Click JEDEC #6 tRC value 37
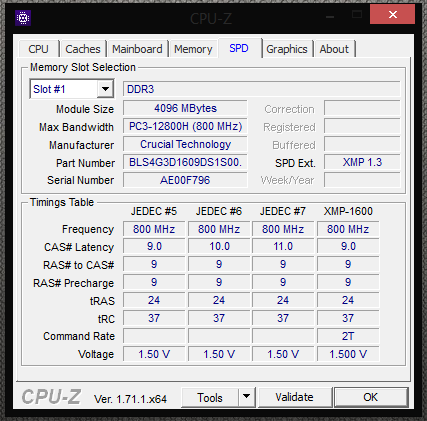 coord(219,318)
